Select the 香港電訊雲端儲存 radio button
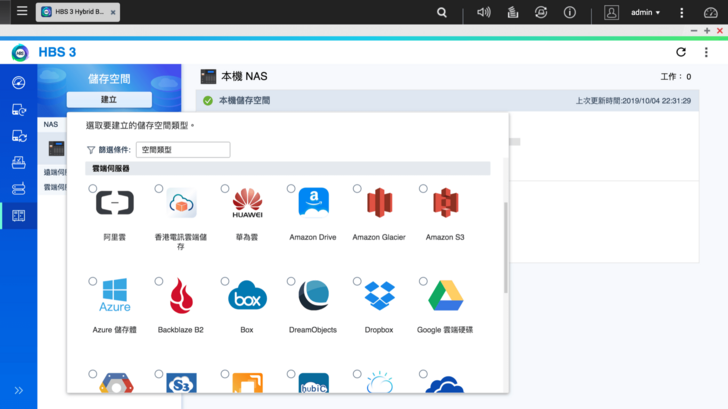 point(159,188)
